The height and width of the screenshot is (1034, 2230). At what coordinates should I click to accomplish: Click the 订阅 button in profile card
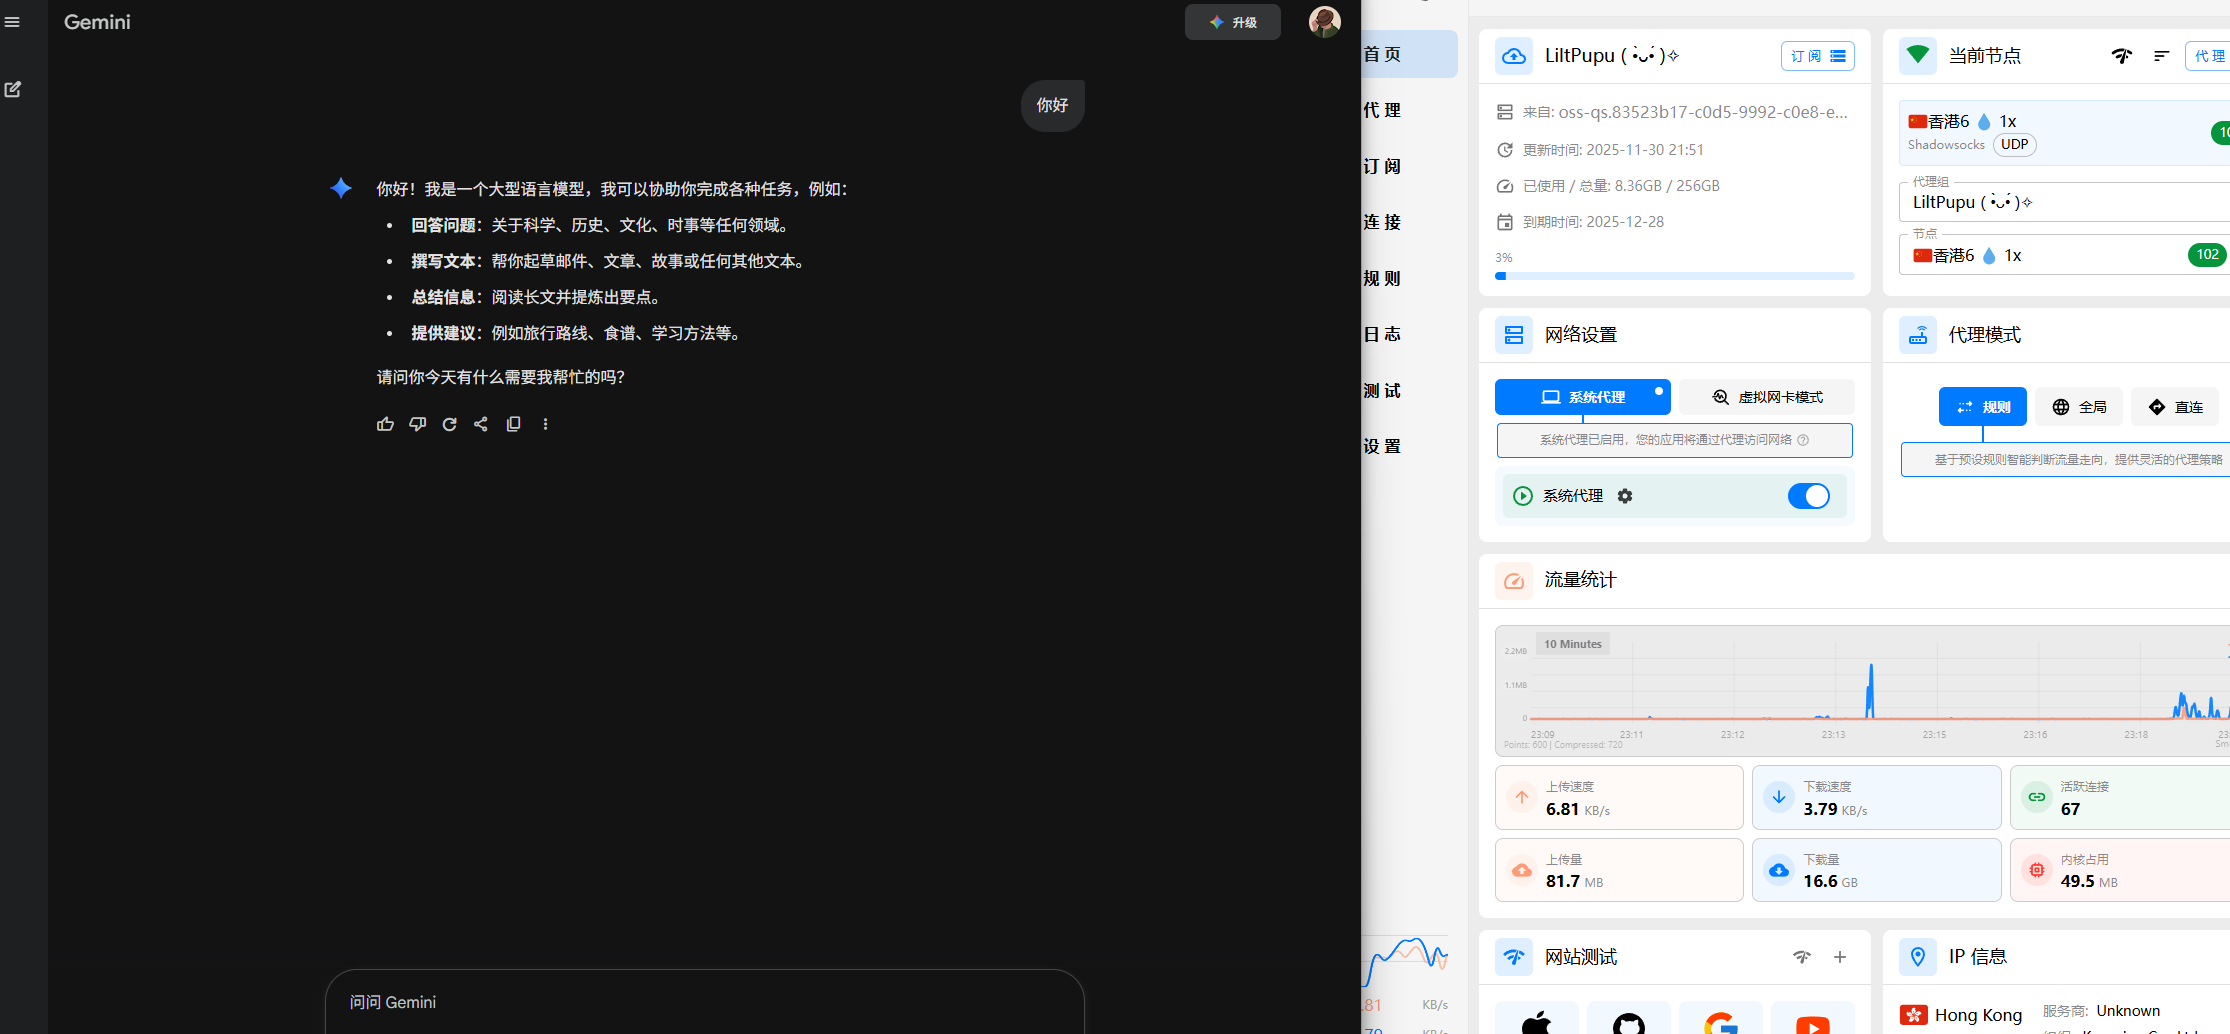[x=1817, y=56]
